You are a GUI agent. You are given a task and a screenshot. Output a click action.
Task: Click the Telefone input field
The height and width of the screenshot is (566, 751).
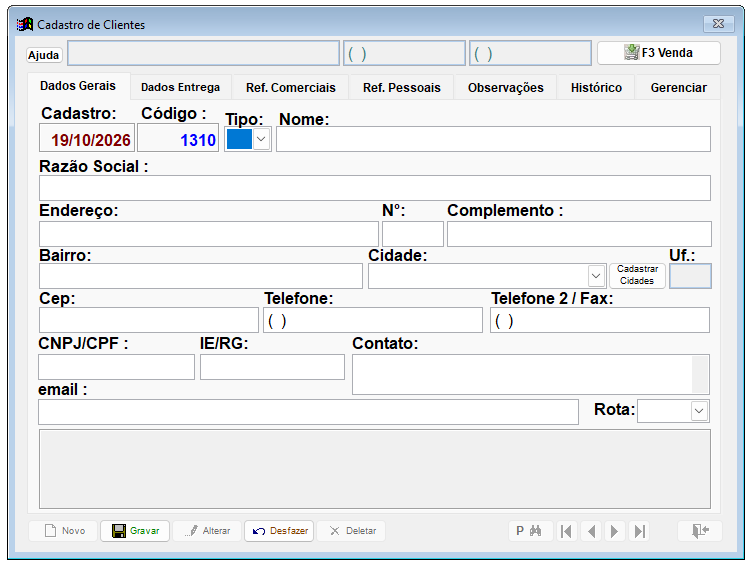(373, 320)
